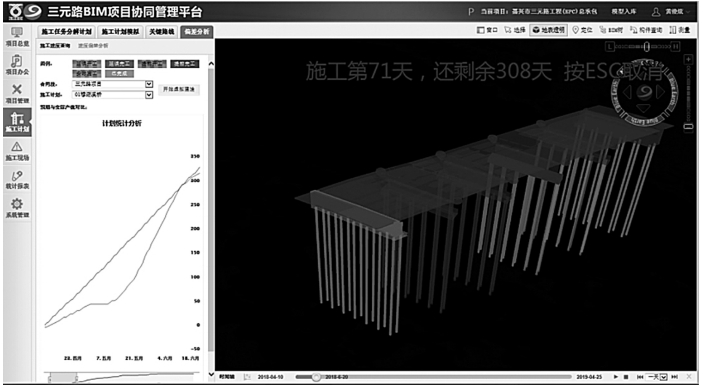
Task: Open 系统管理 gear icon in the sidebar
Action: (x=17, y=209)
